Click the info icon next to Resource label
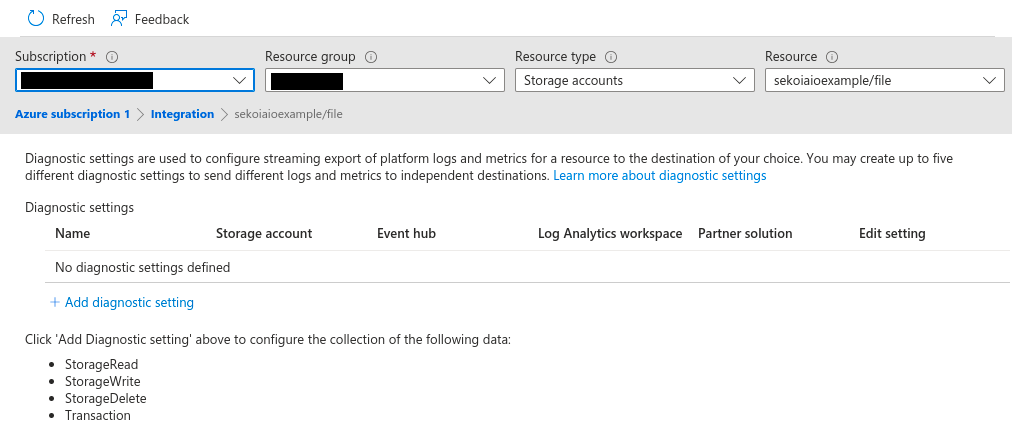Image resolution: width=1012 pixels, height=447 pixels. (832, 57)
